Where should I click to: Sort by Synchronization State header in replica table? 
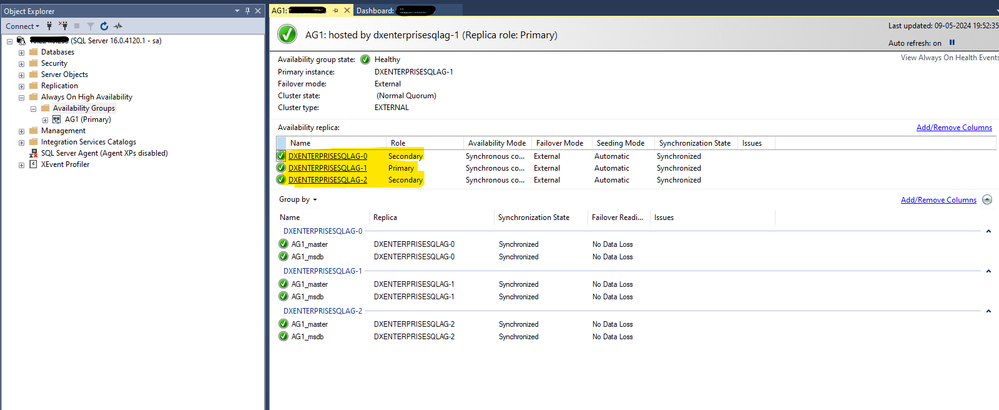pyautogui.click(x=695, y=143)
